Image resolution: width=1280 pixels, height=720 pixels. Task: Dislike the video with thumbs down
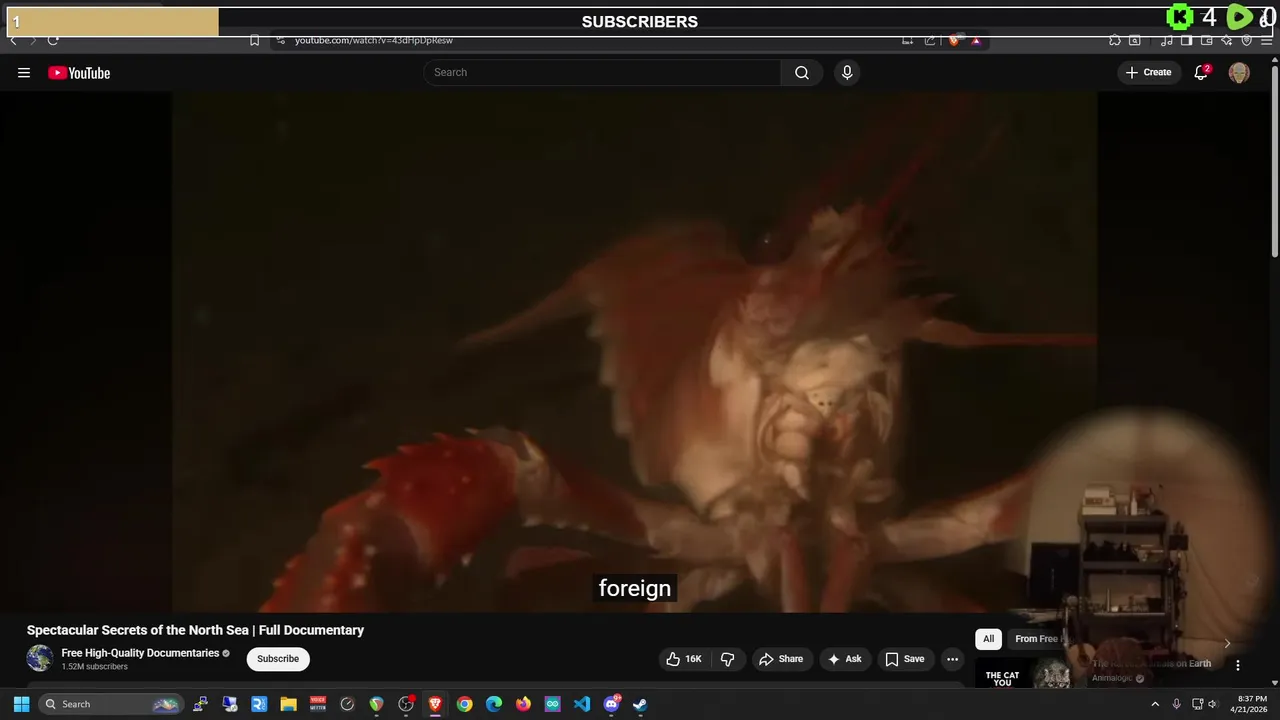click(728, 659)
